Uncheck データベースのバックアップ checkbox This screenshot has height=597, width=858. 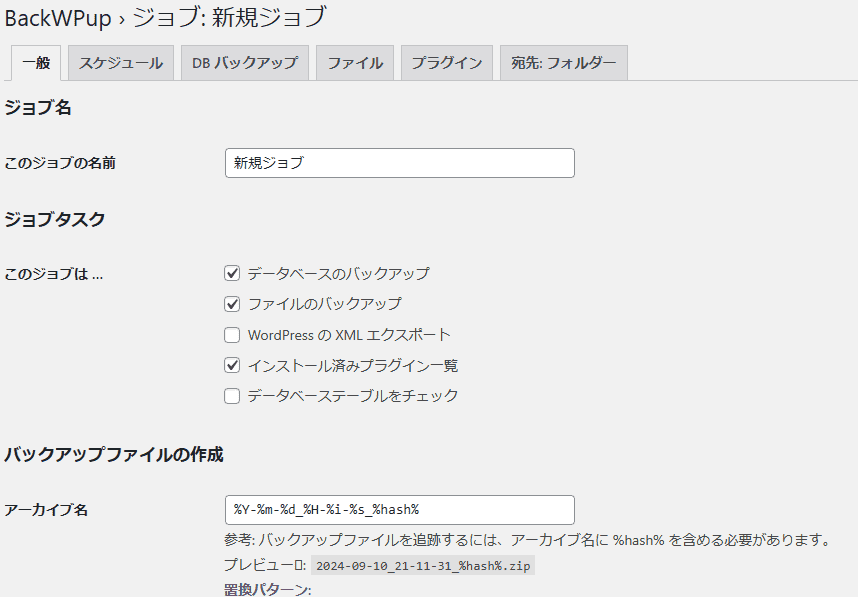click(232, 273)
